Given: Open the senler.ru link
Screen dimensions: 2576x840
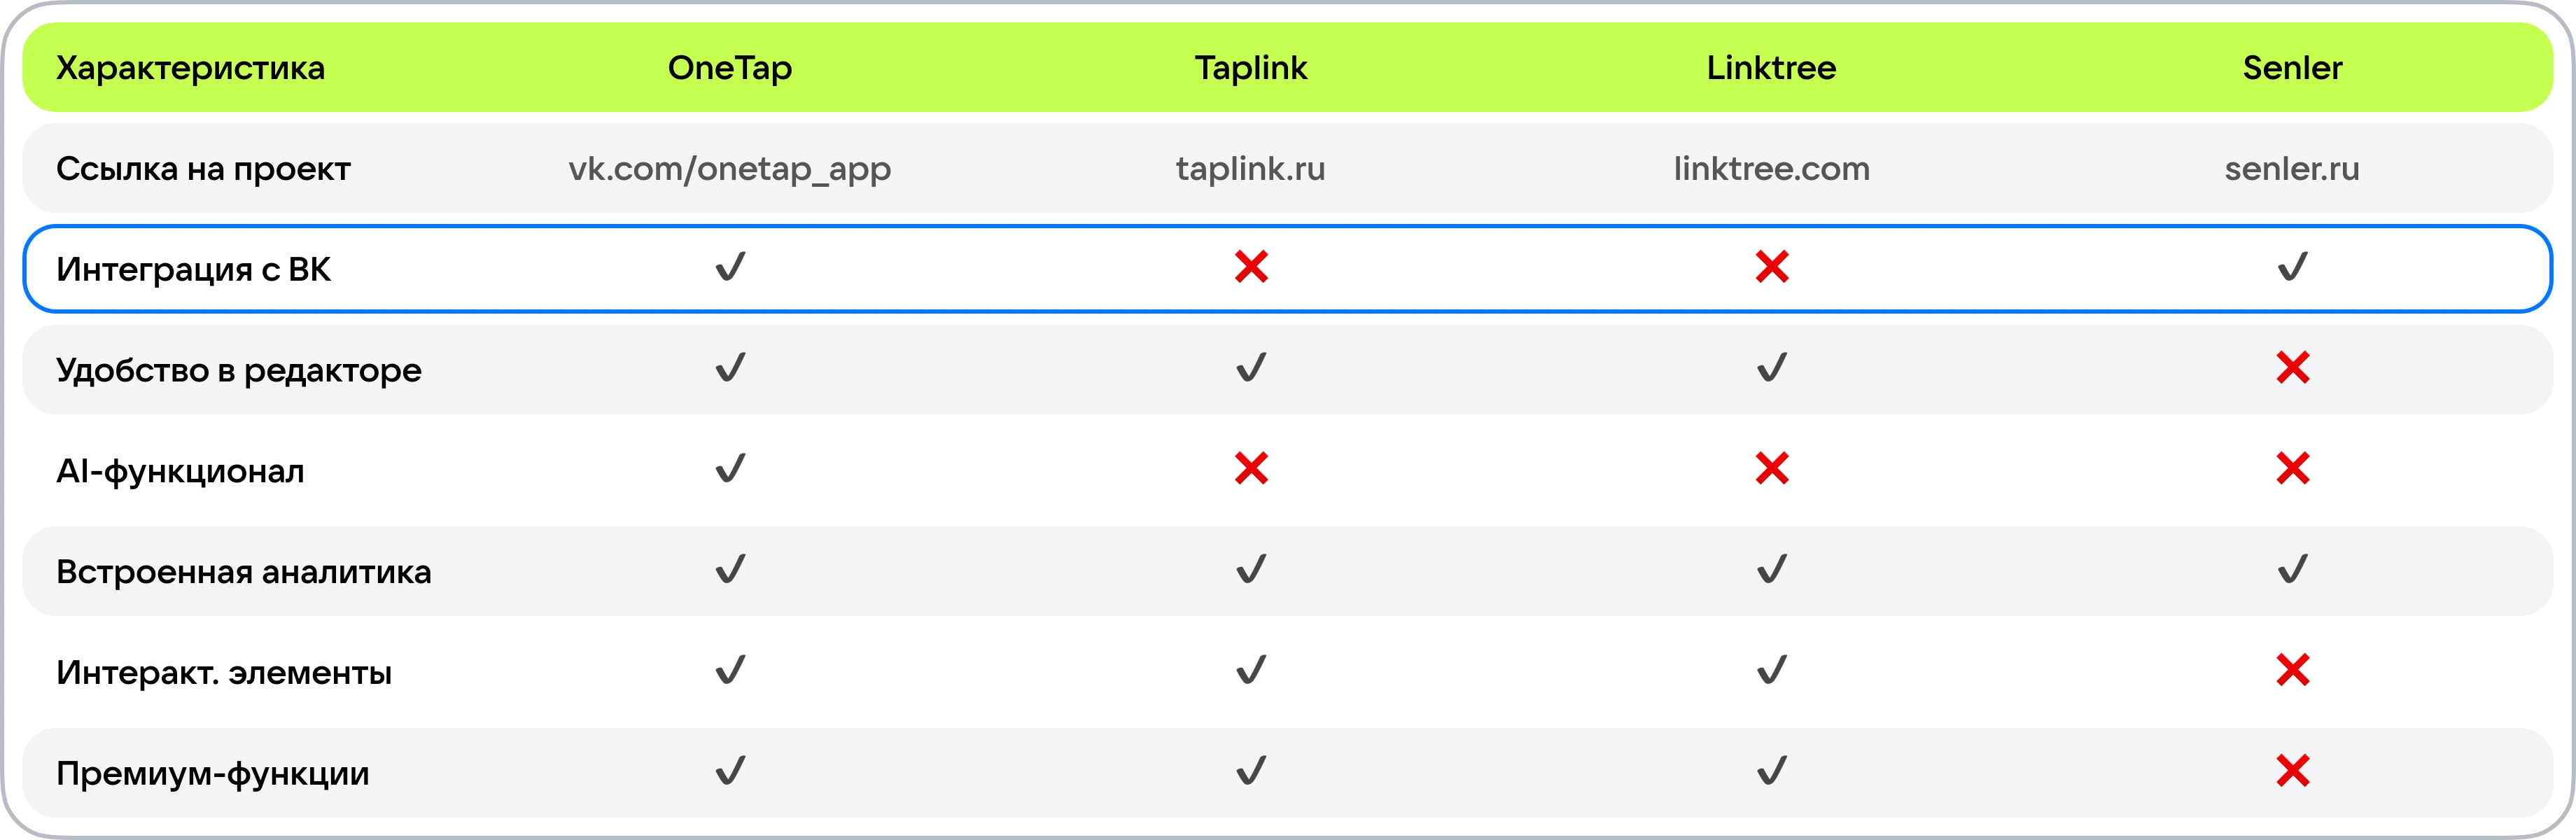Looking at the screenshot, I should pyautogui.click(x=2292, y=168).
